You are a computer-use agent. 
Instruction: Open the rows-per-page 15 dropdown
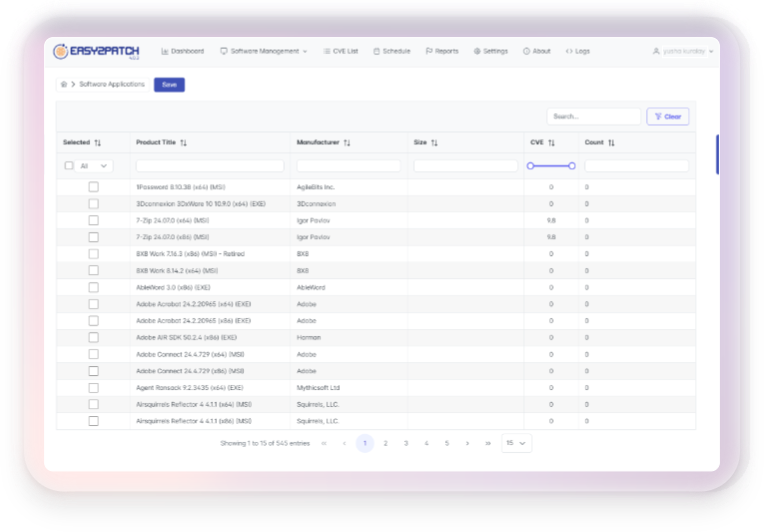(x=516, y=443)
